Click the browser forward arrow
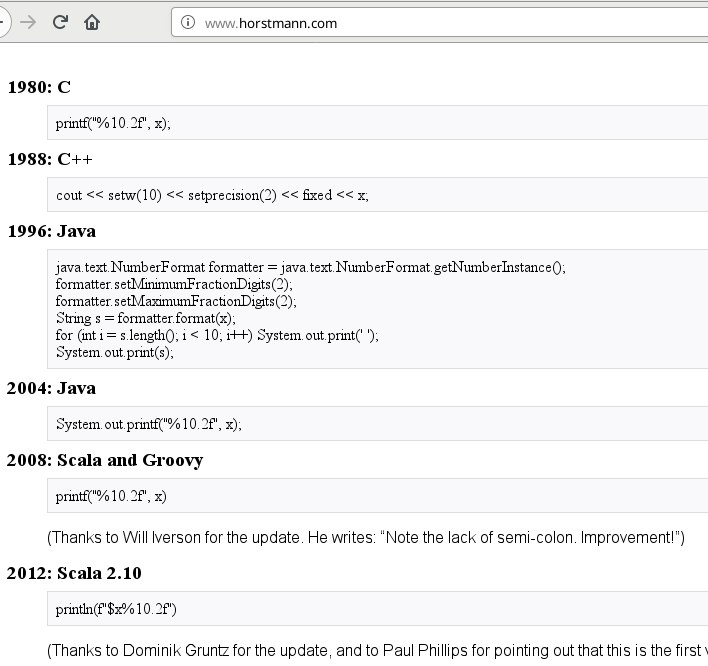Screen dimensions: 708x666 click(x=28, y=22)
